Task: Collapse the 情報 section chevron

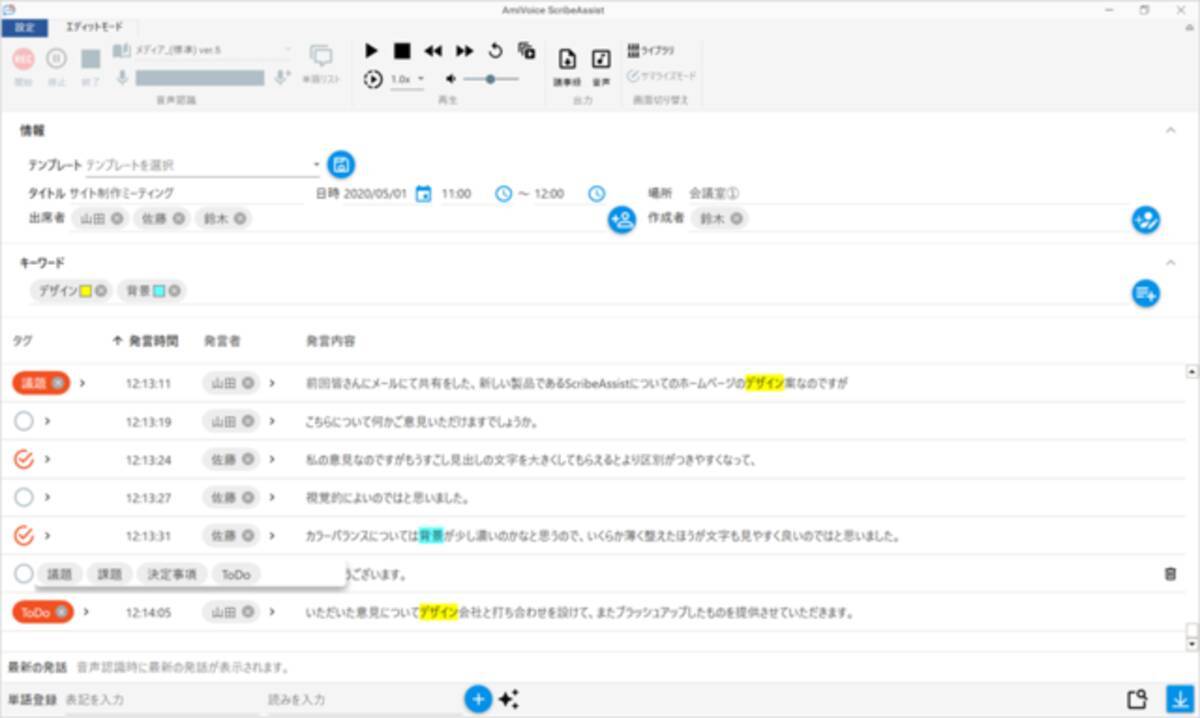Action: [1170, 130]
